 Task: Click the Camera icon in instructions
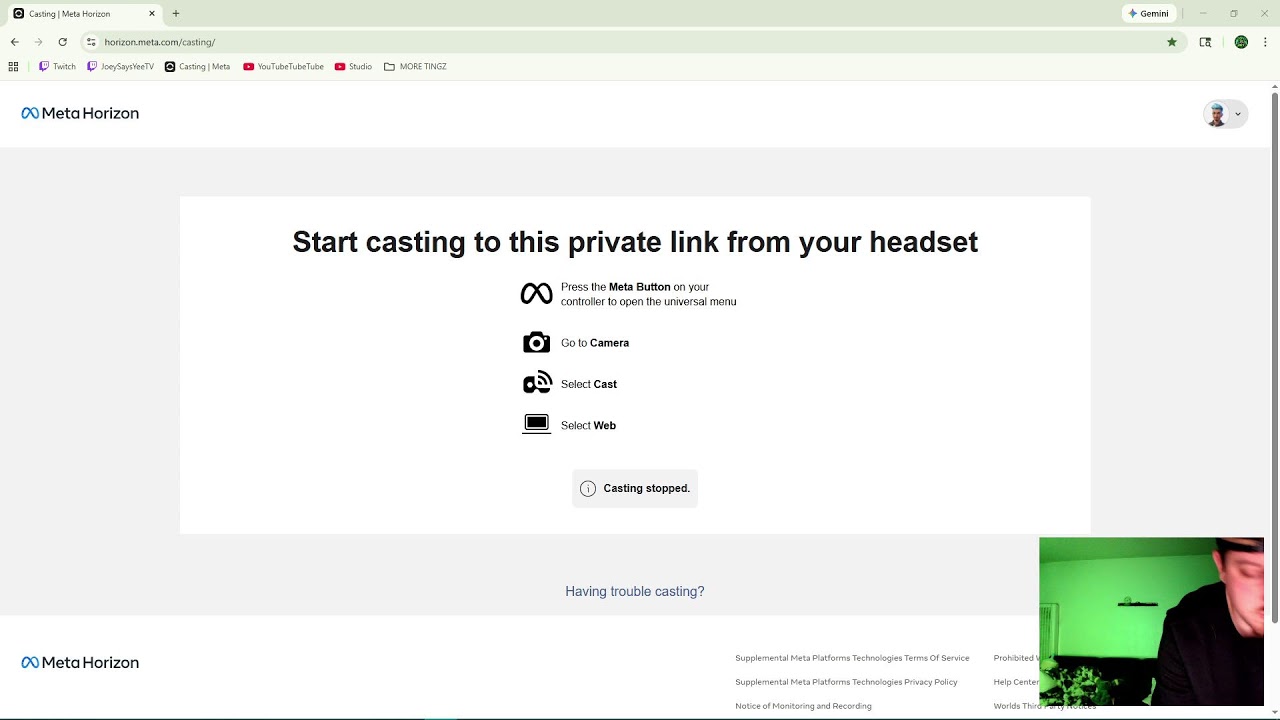tap(536, 343)
